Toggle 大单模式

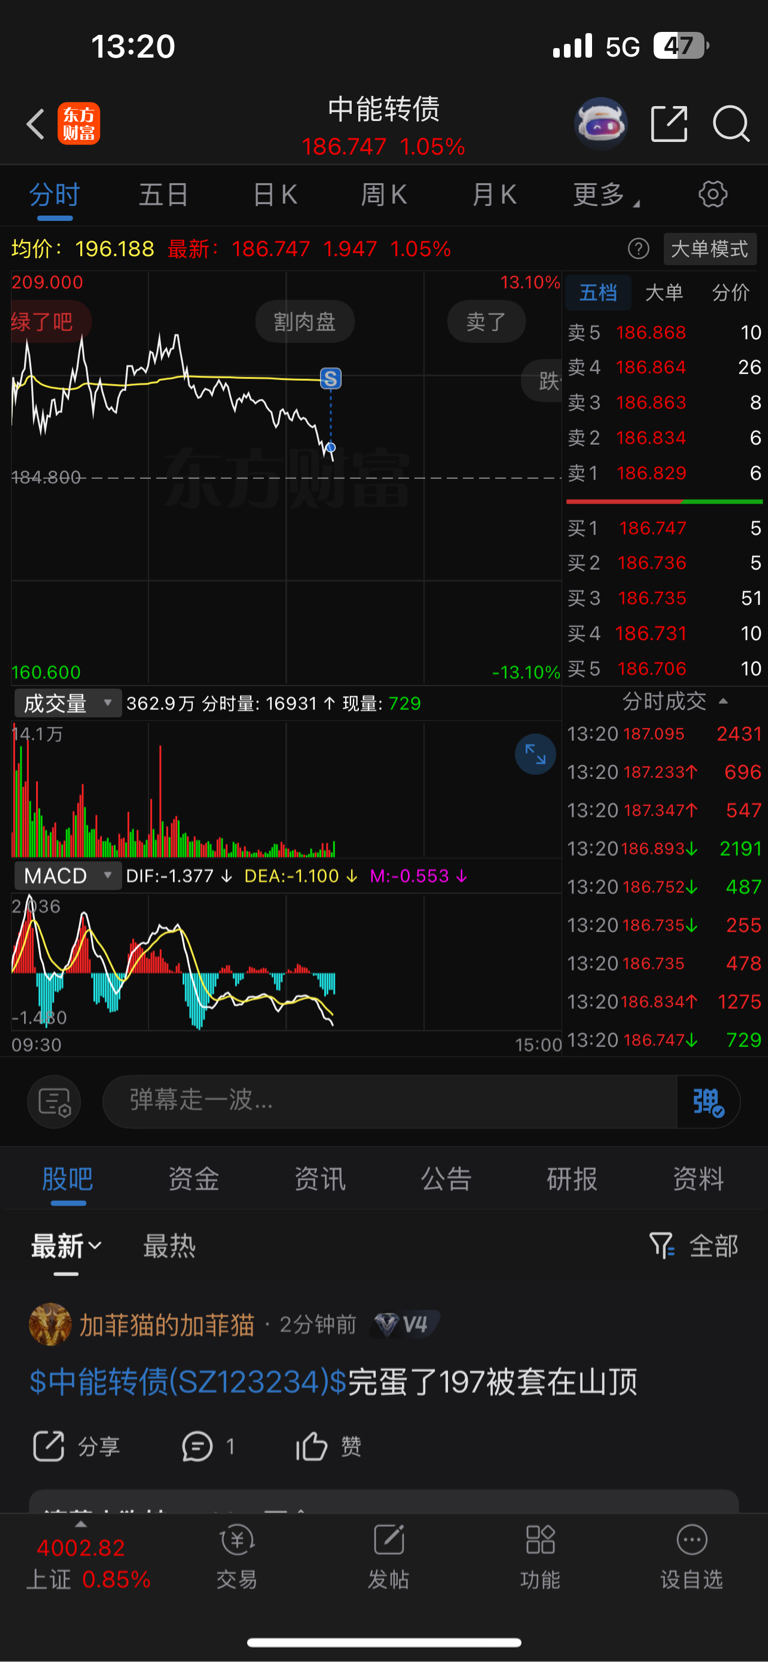(709, 249)
